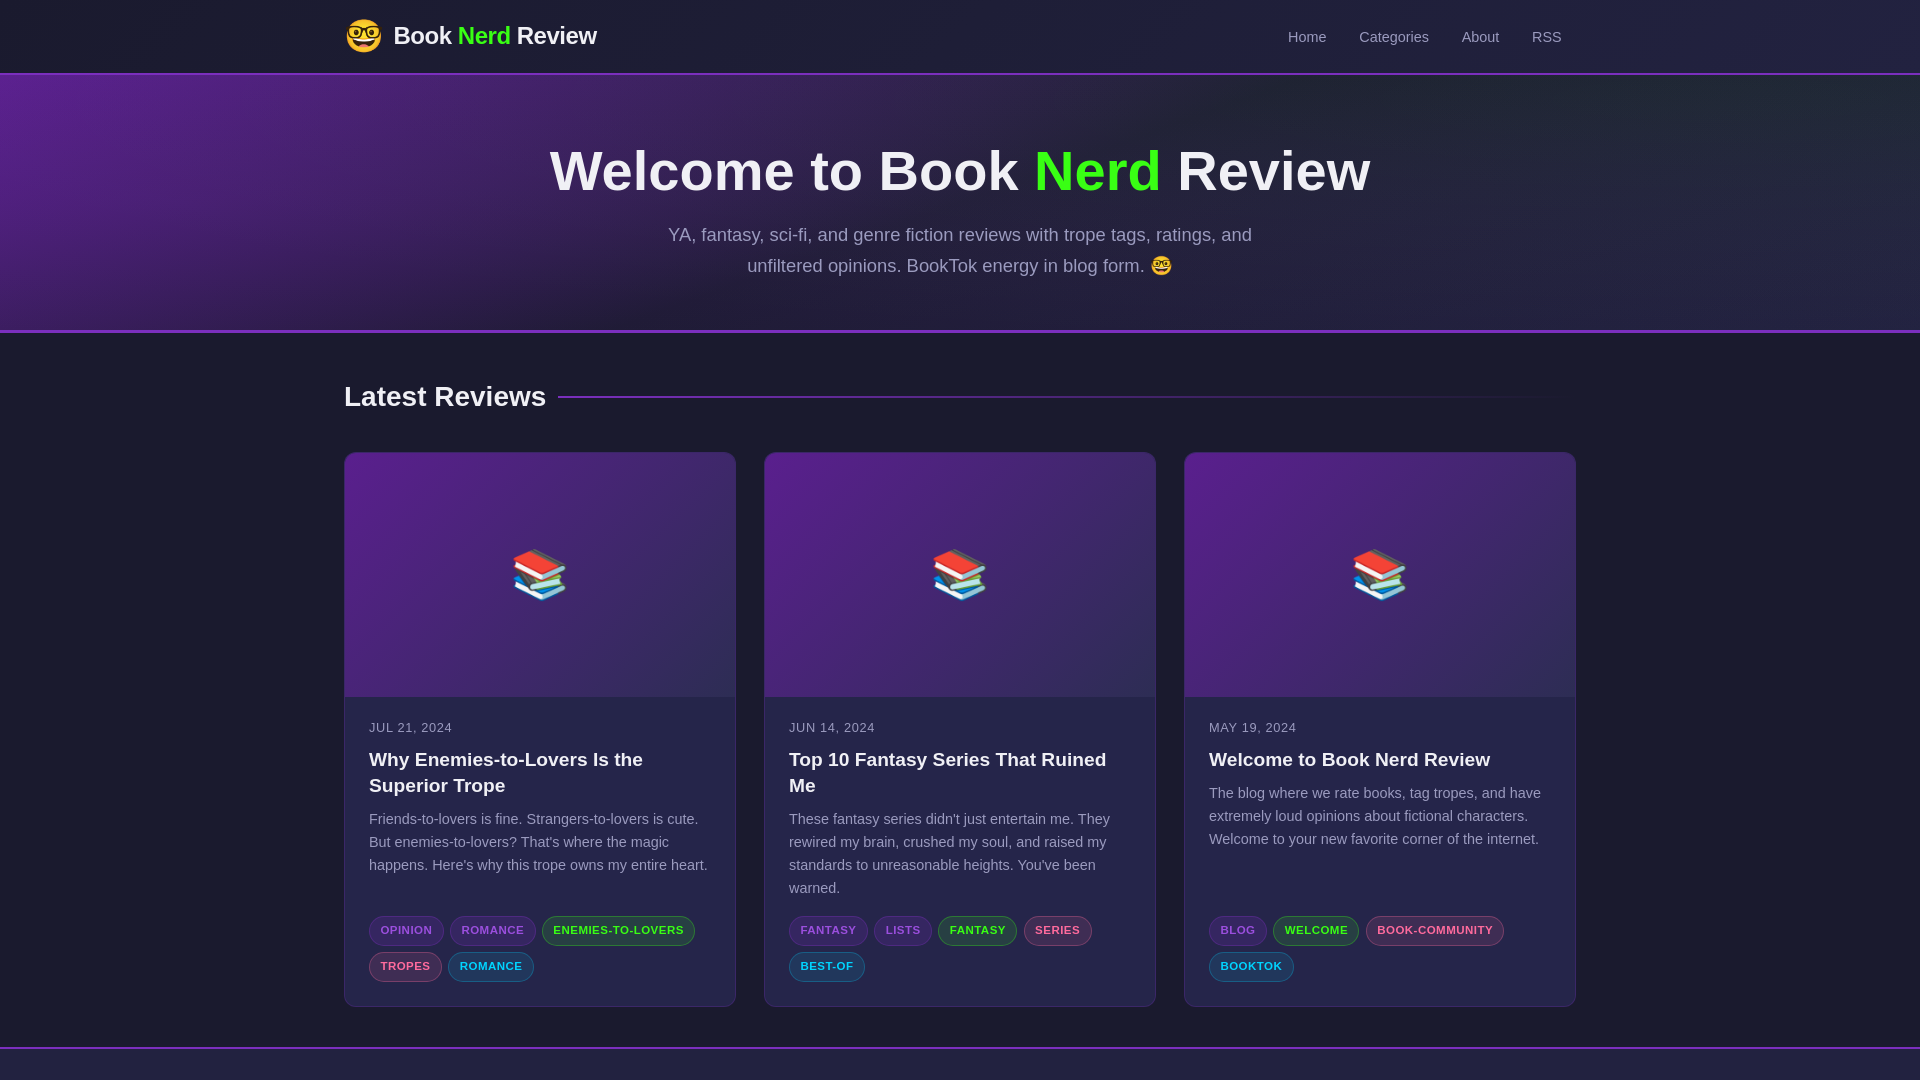Click excerpt starting 'Friends-to-lovers is fine'
This screenshot has height=1080, width=1920.
coord(538,842)
